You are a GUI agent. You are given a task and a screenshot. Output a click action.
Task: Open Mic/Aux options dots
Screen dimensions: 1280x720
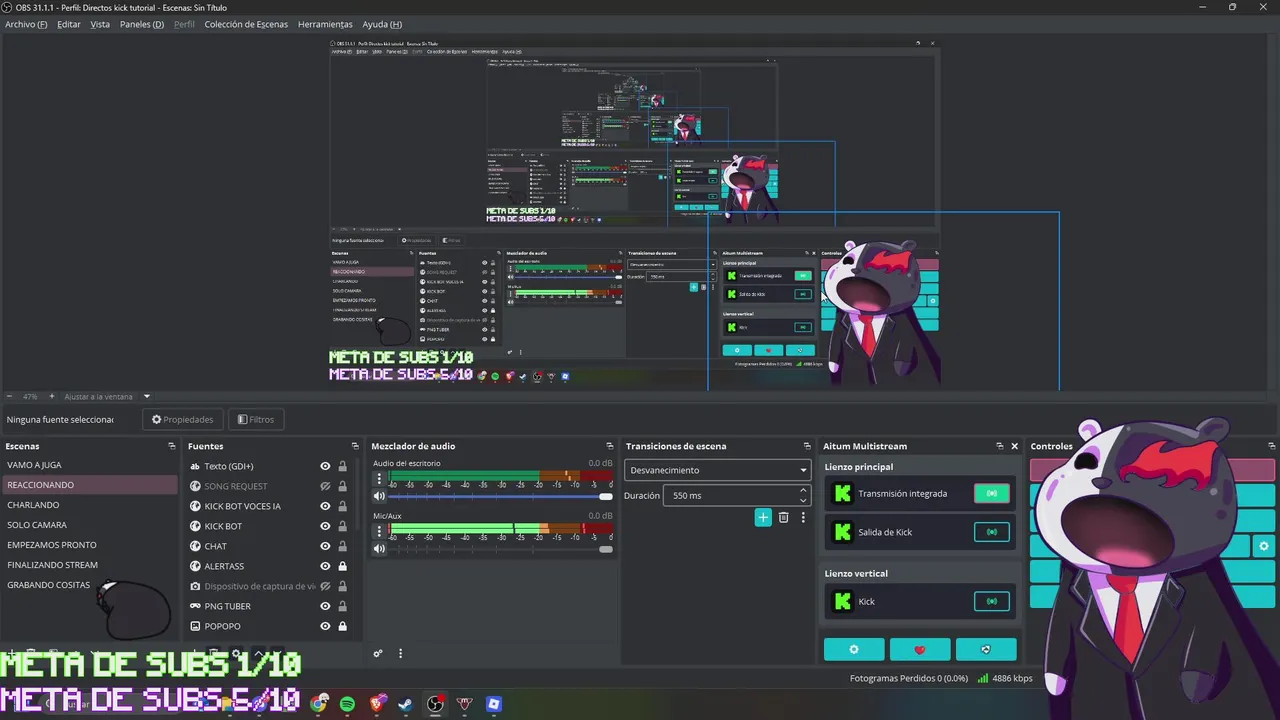pos(379,531)
